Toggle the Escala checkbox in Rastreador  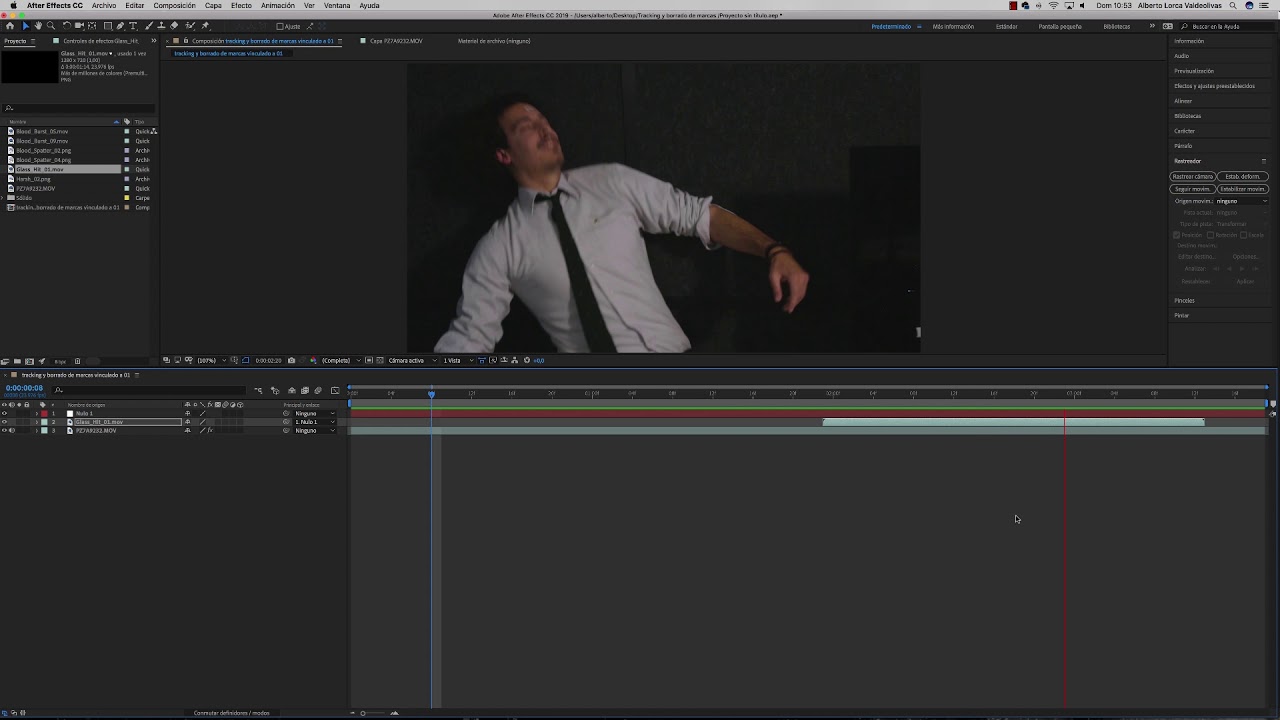pyautogui.click(x=1243, y=235)
